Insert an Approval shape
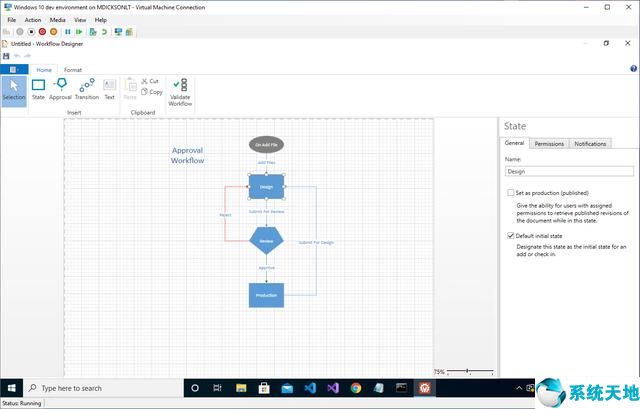This screenshot has height=409, width=640. click(61, 90)
